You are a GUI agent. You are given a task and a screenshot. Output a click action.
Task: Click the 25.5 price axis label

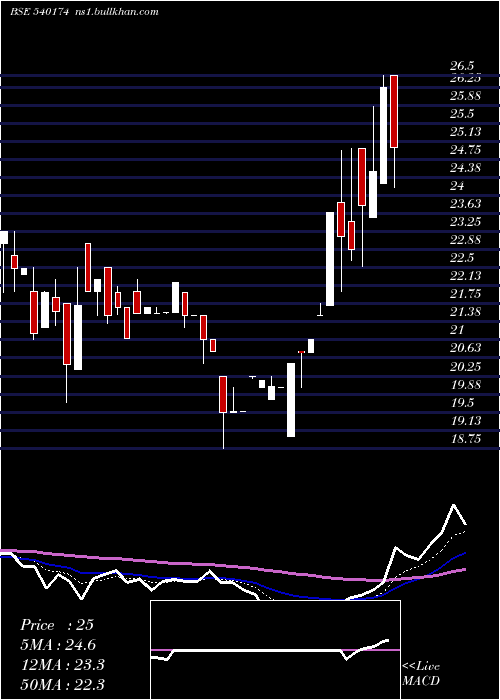coord(462,114)
